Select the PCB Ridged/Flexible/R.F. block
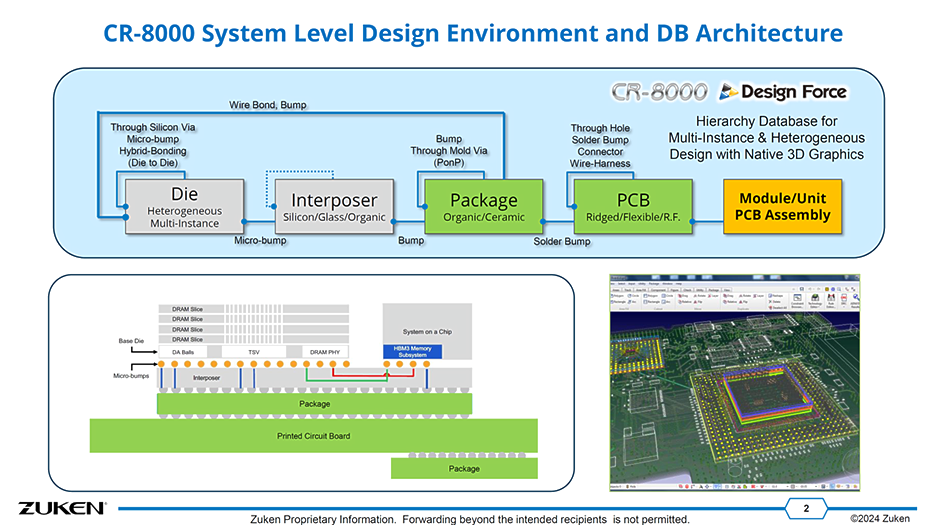 click(633, 207)
